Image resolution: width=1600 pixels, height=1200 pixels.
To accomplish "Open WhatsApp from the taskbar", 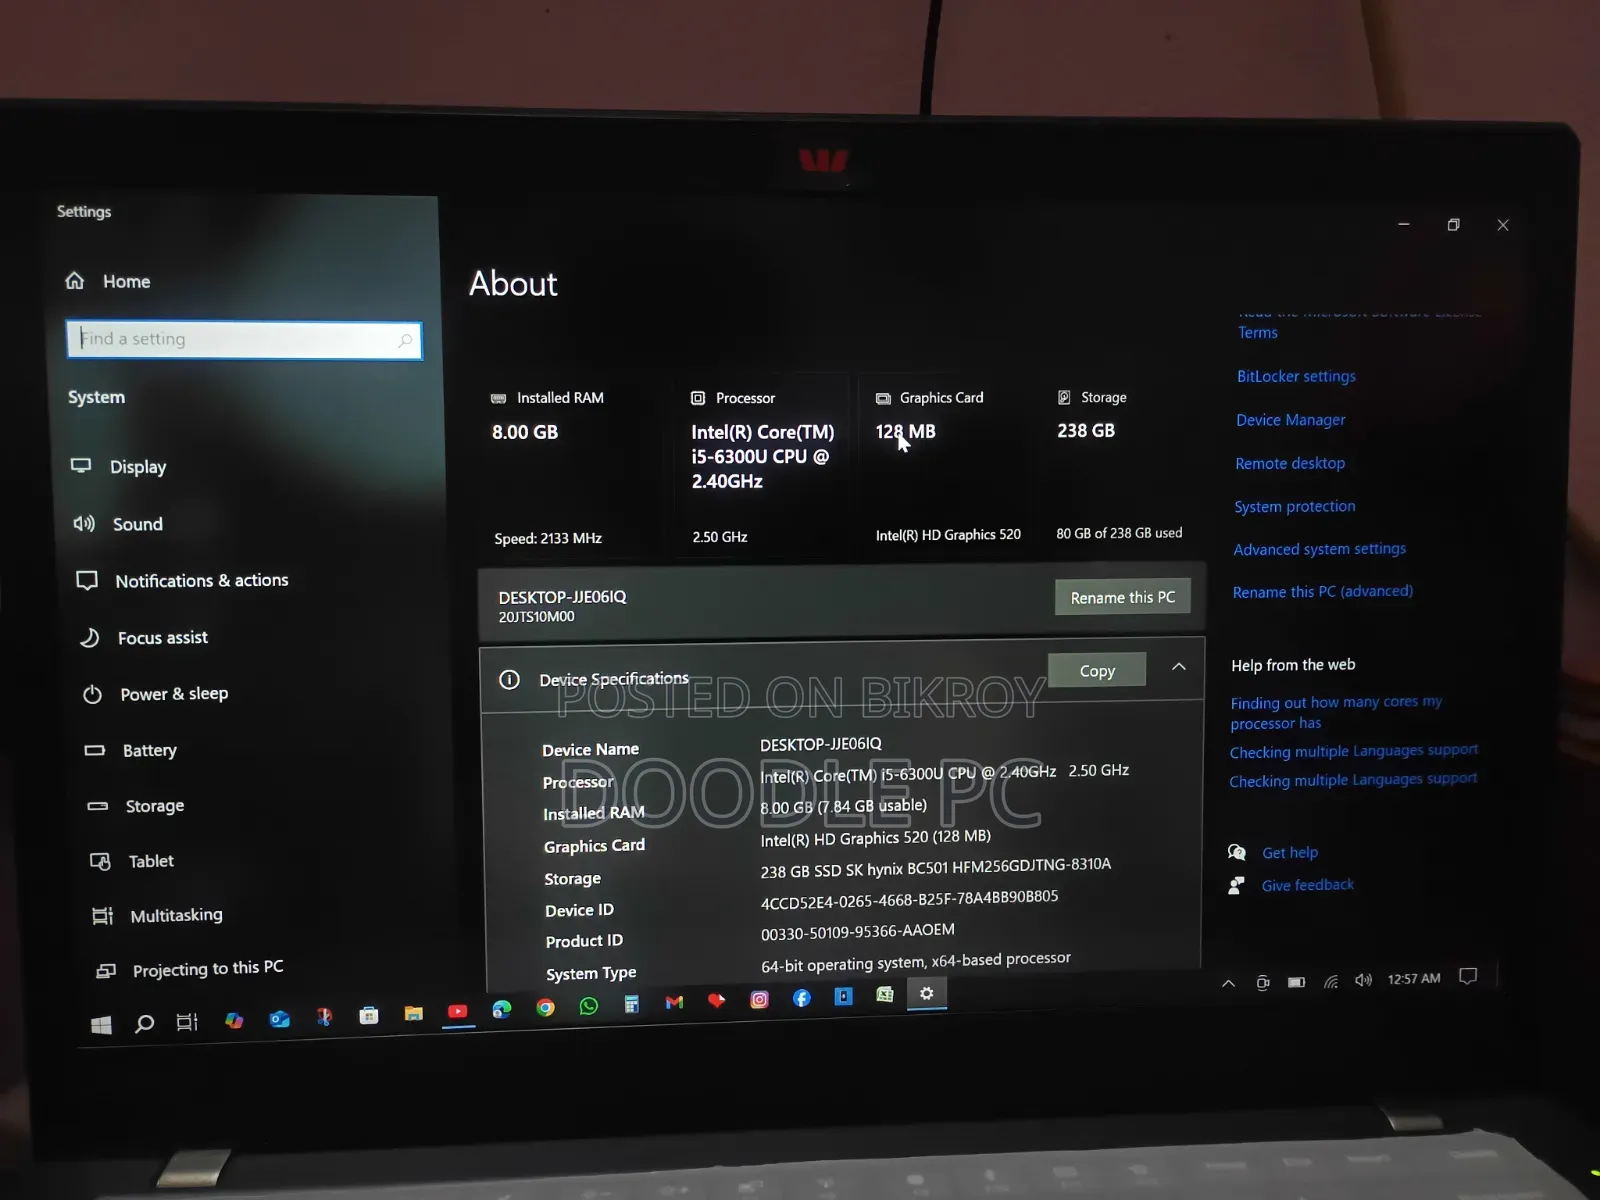I will tap(589, 1006).
